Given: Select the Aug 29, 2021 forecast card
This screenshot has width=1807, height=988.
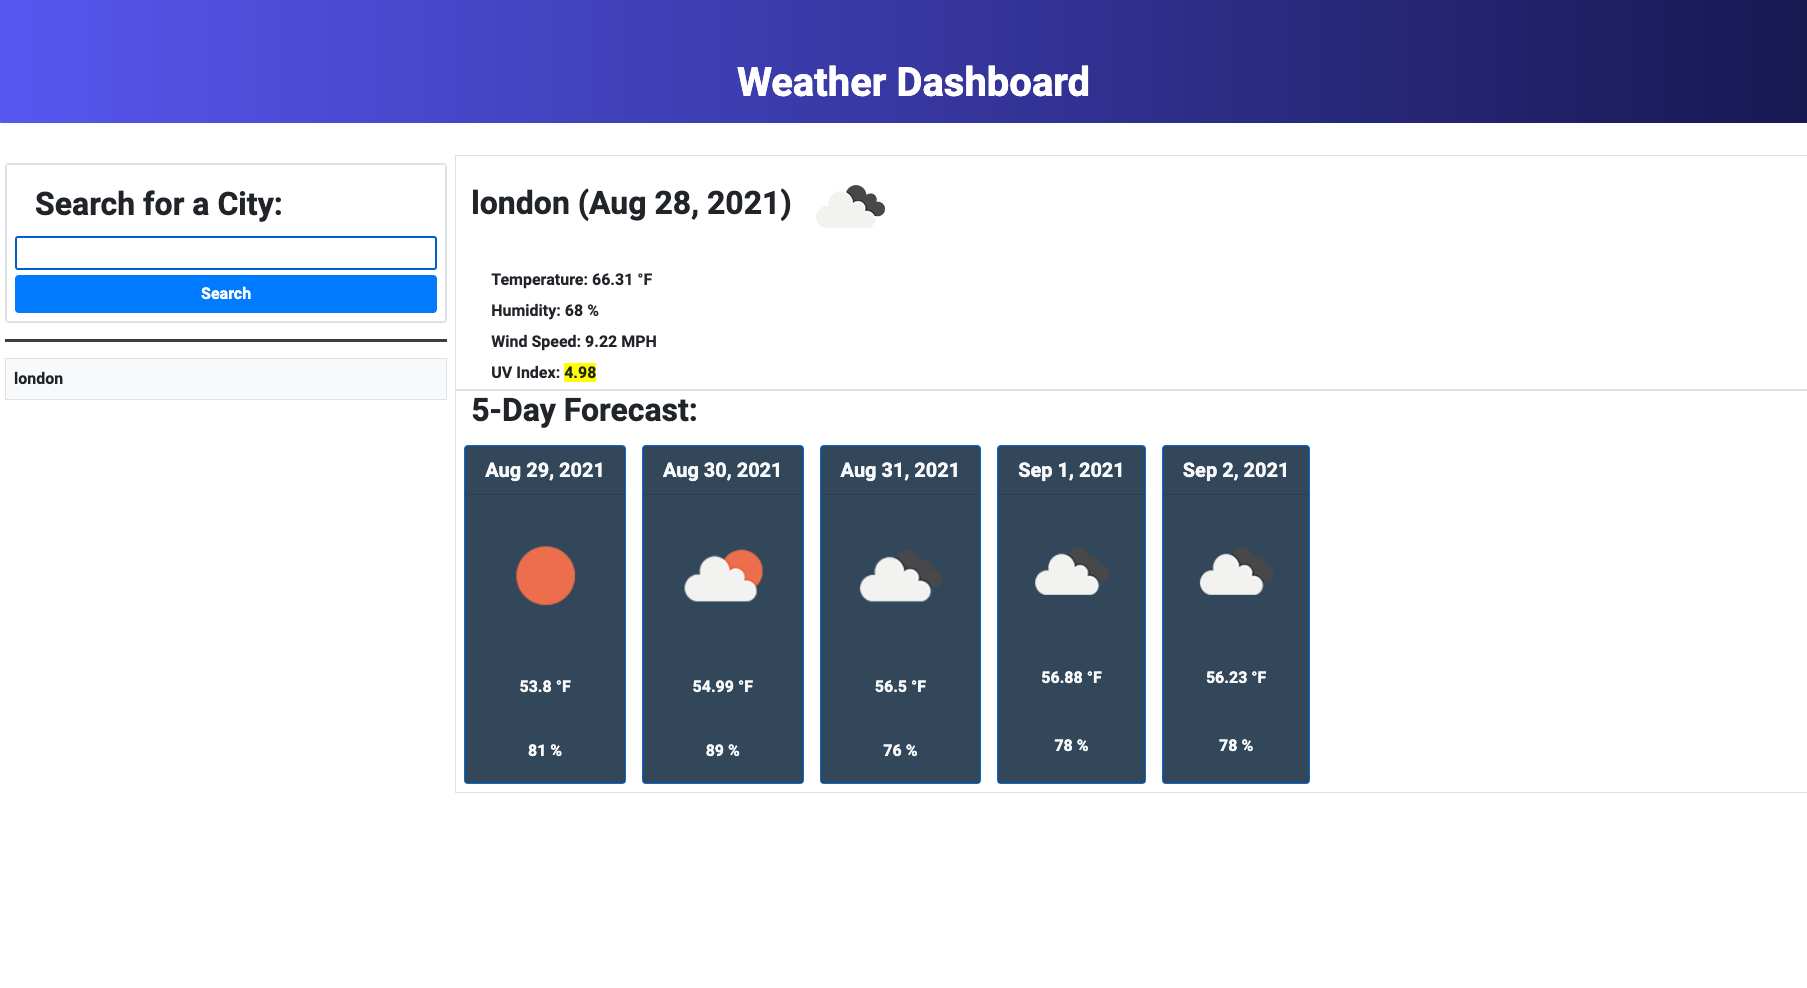Looking at the screenshot, I should (544, 613).
